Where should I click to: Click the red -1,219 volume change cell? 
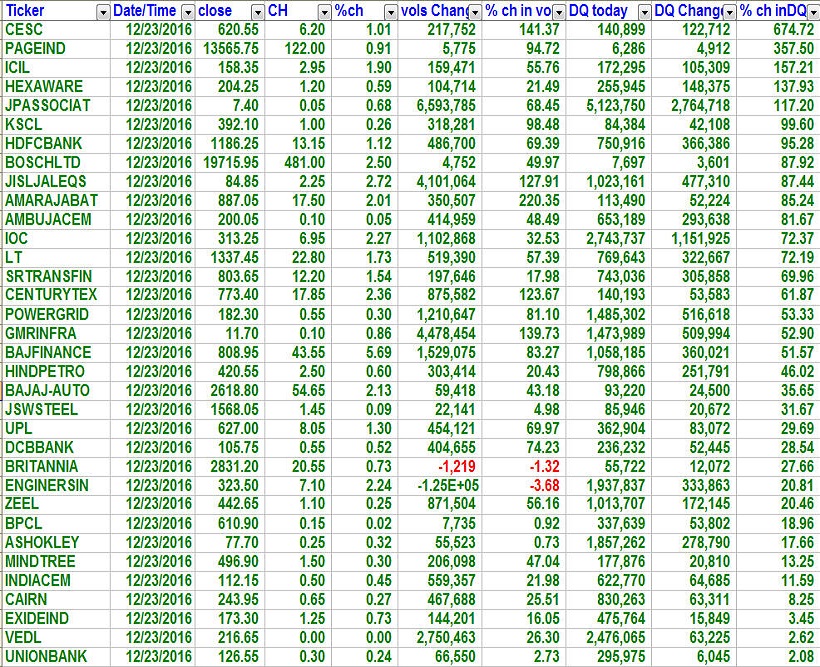[x=440, y=466]
